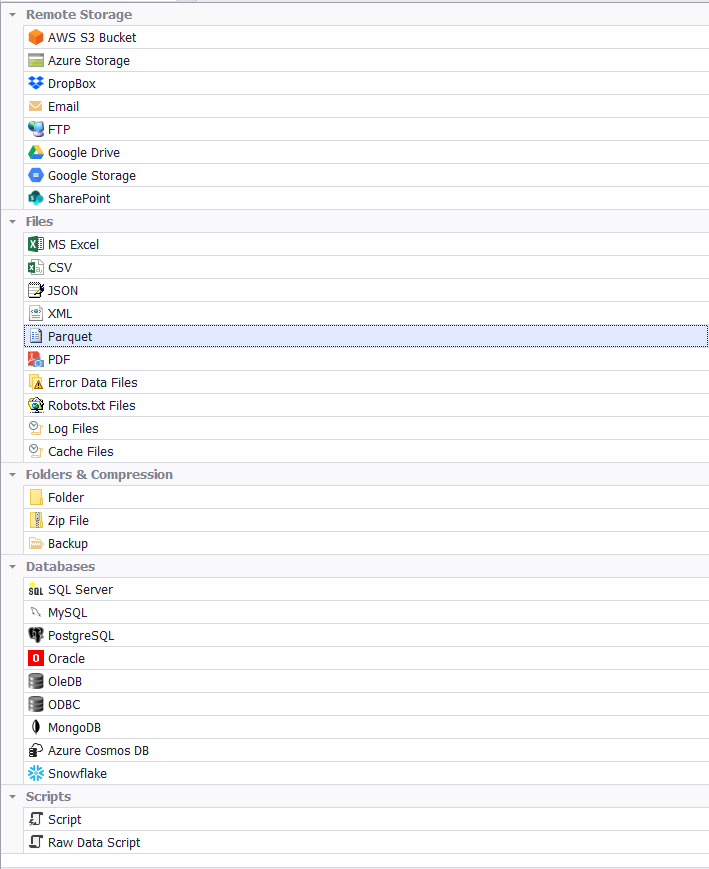
Task: Pick the Google Drive label
Action: tap(84, 152)
